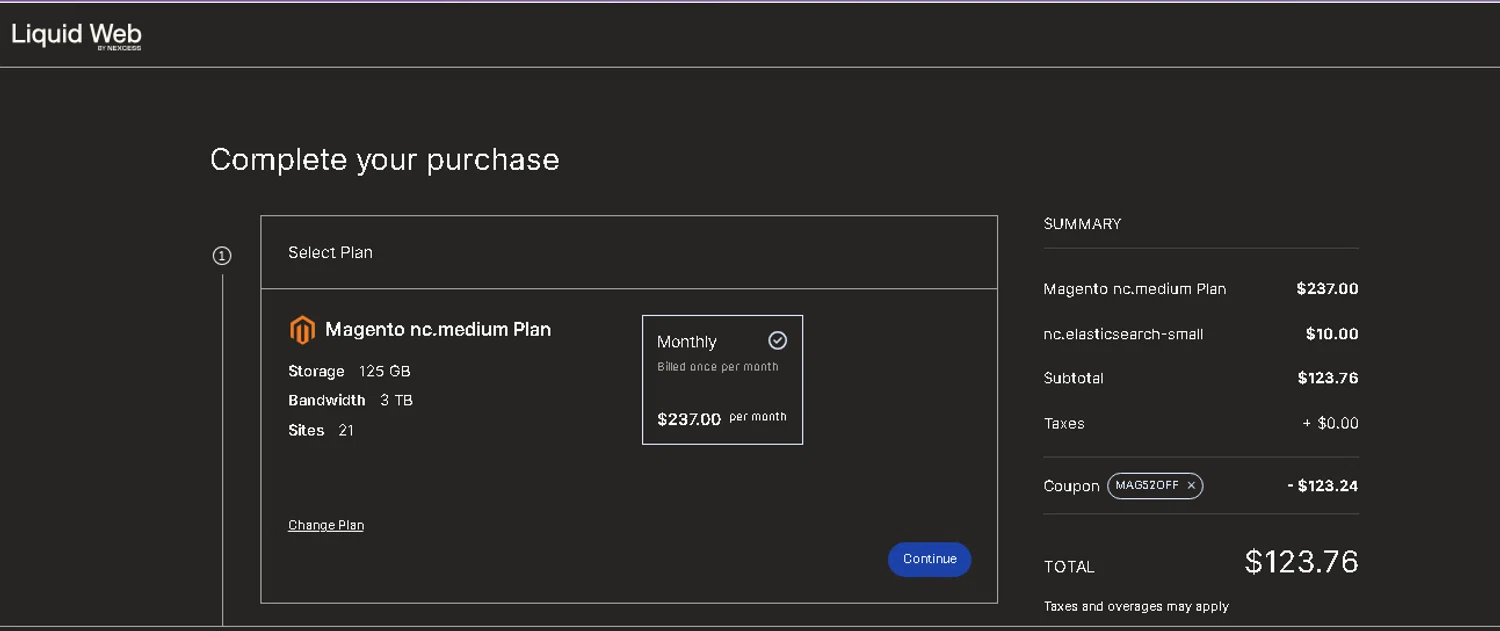Screen dimensions: 1500x631
Task: Click the Subtotal amount "$123.76"
Action: pos(1328,378)
